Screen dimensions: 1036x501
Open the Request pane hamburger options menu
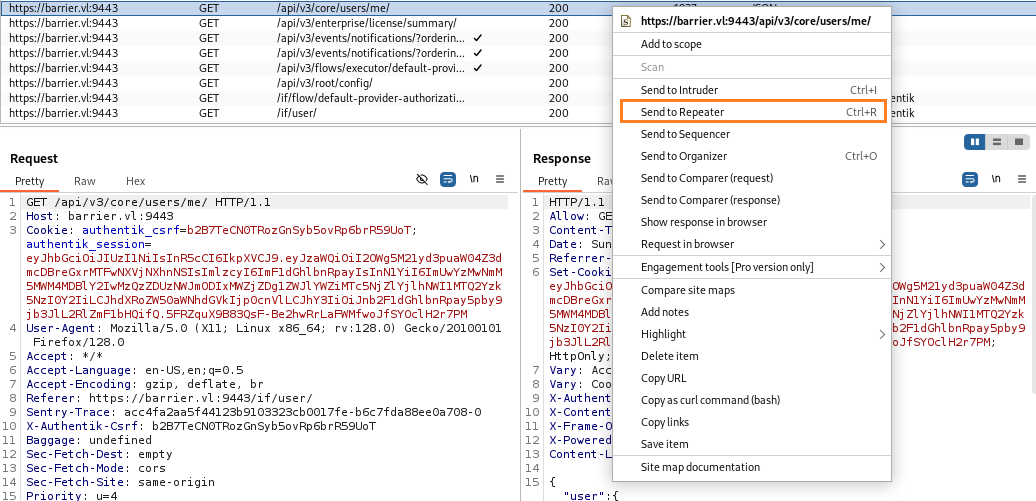(x=500, y=179)
